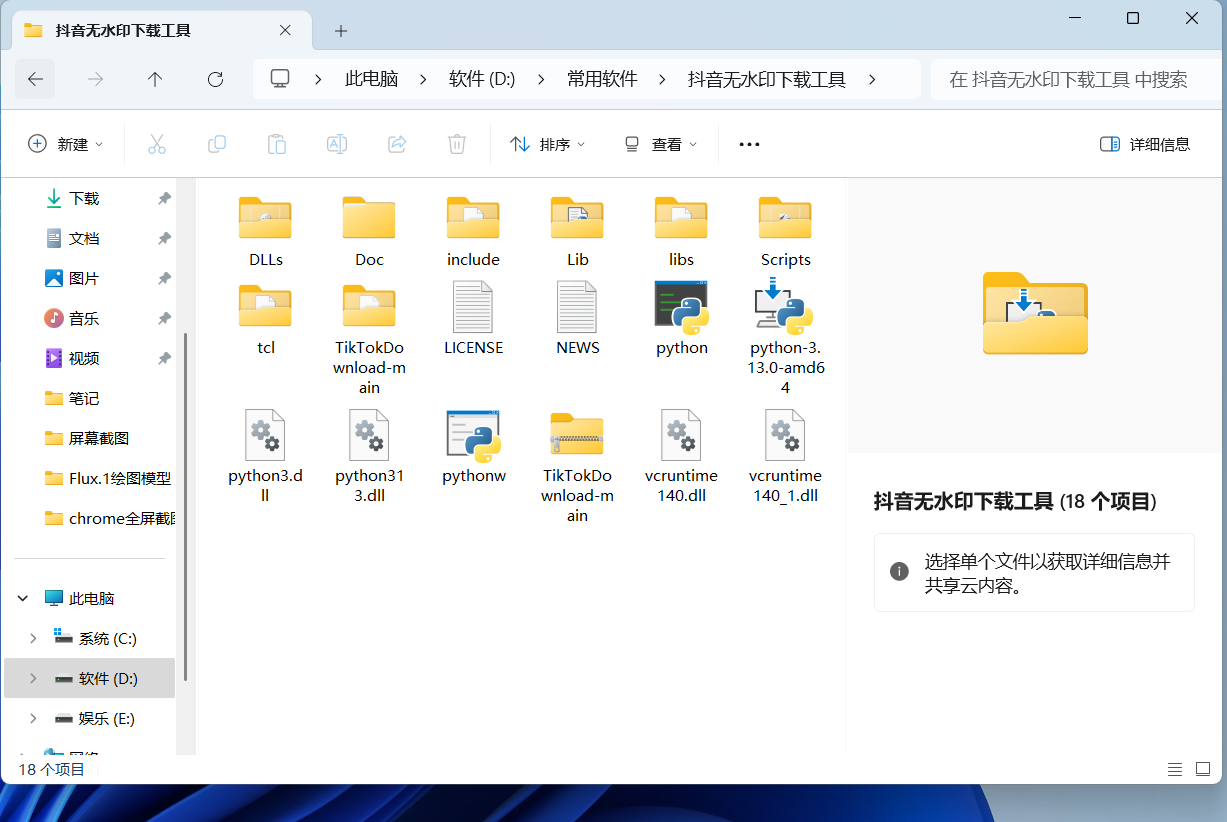Select the Scripts folder
1227x822 pixels.
click(x=786, y=232)
